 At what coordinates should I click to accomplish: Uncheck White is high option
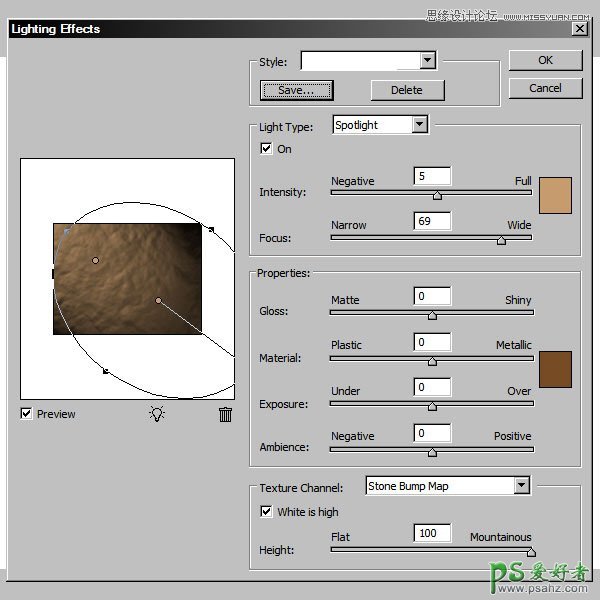click(266, 512)
